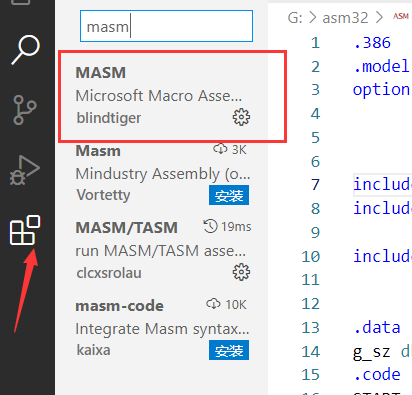412x395 pixels.
Task: Click the extensions search box containing masm
Action: tap(166, 26)
